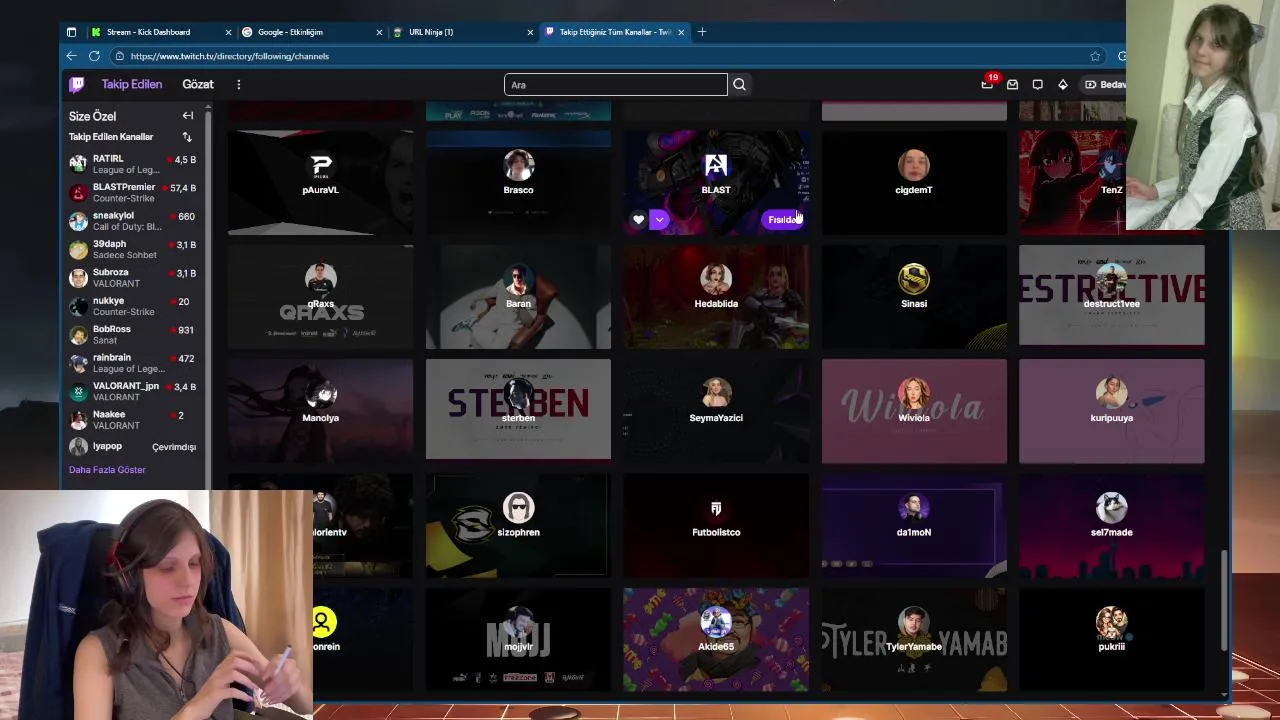This screenshot has width=1280, height=720.
Task: Click the Twitch home logo icon
Action: [x=77, y=85]
